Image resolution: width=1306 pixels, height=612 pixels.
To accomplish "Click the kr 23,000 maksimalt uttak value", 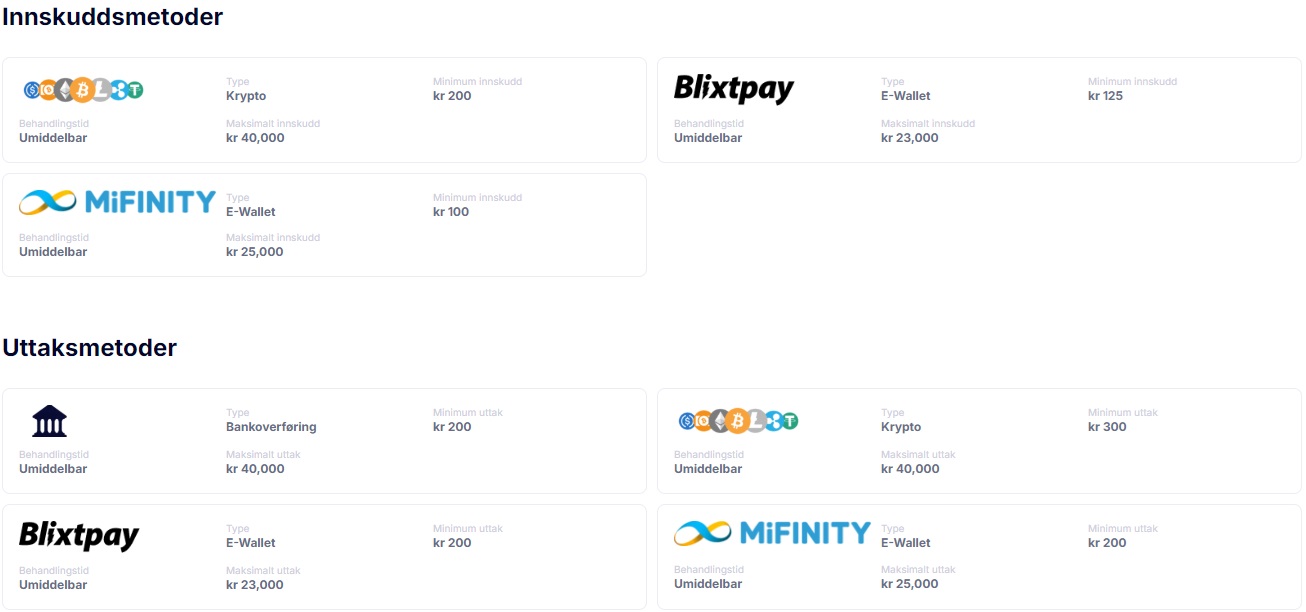I will coord(255,585).
